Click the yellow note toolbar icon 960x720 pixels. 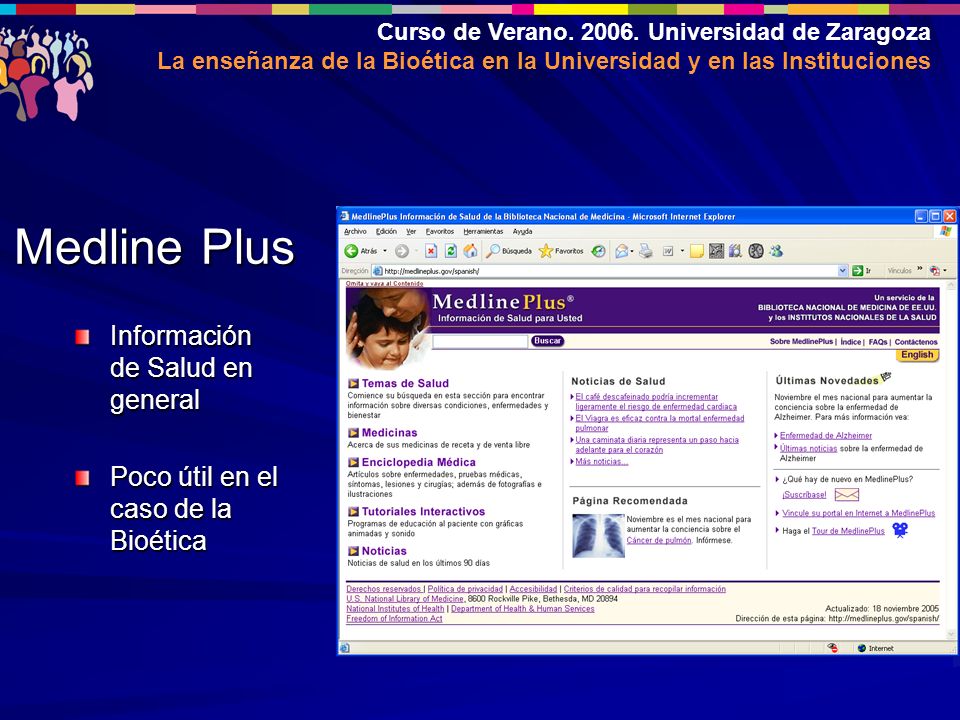click(x=697, y=251)
